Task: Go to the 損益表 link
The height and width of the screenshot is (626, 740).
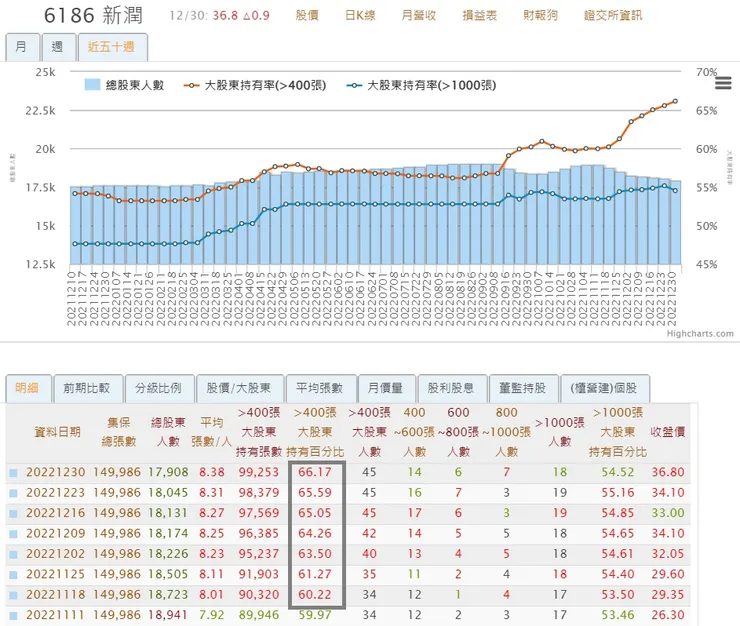Action: click(x=479, y=16)
